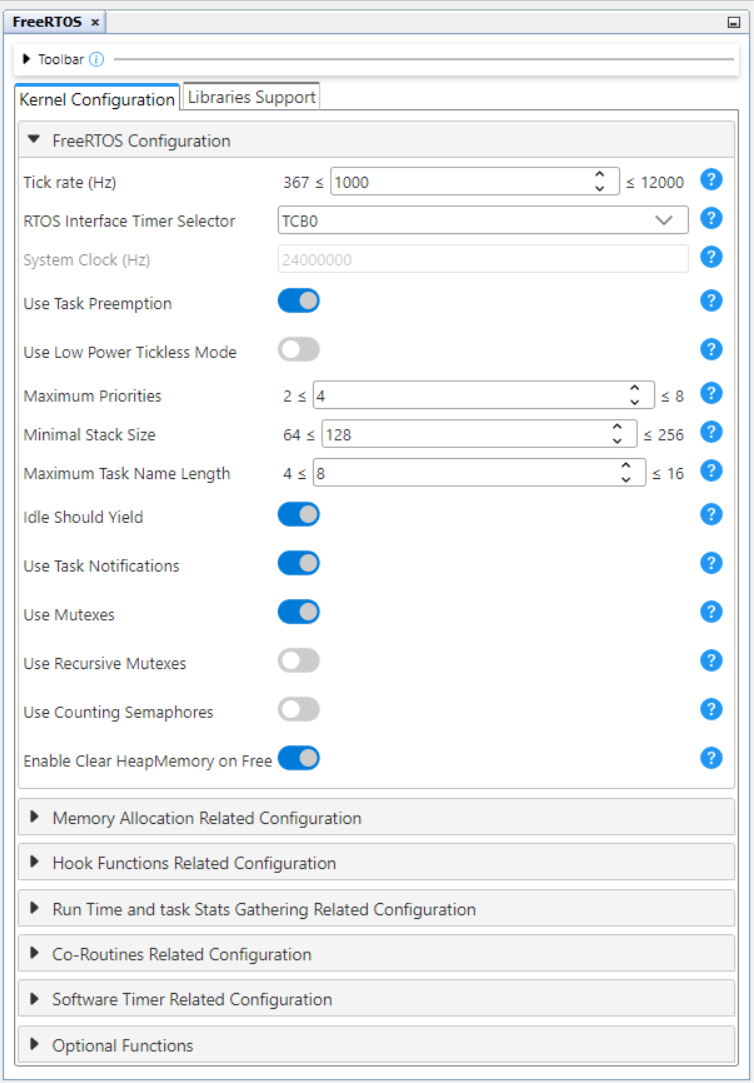Click the Toolbar info icon
Screen dimensions: 754x1083
point(97,59)
